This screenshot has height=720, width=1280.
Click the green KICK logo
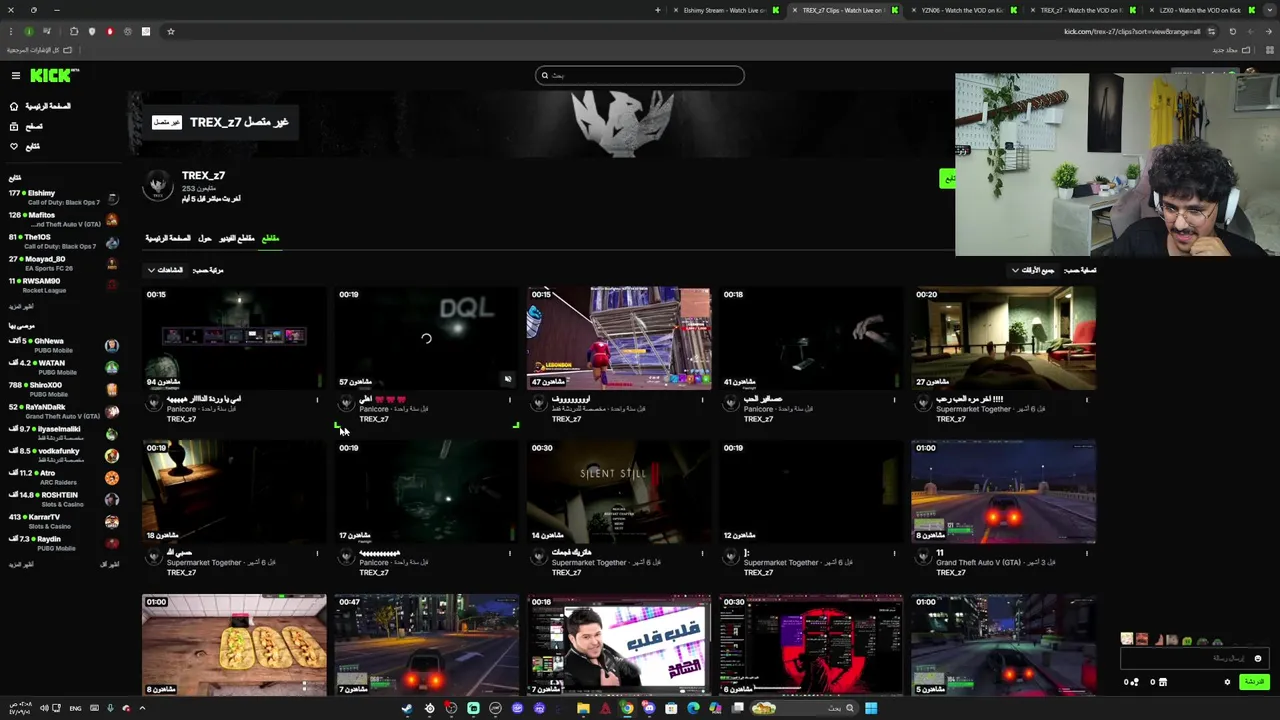pos(53,75)
